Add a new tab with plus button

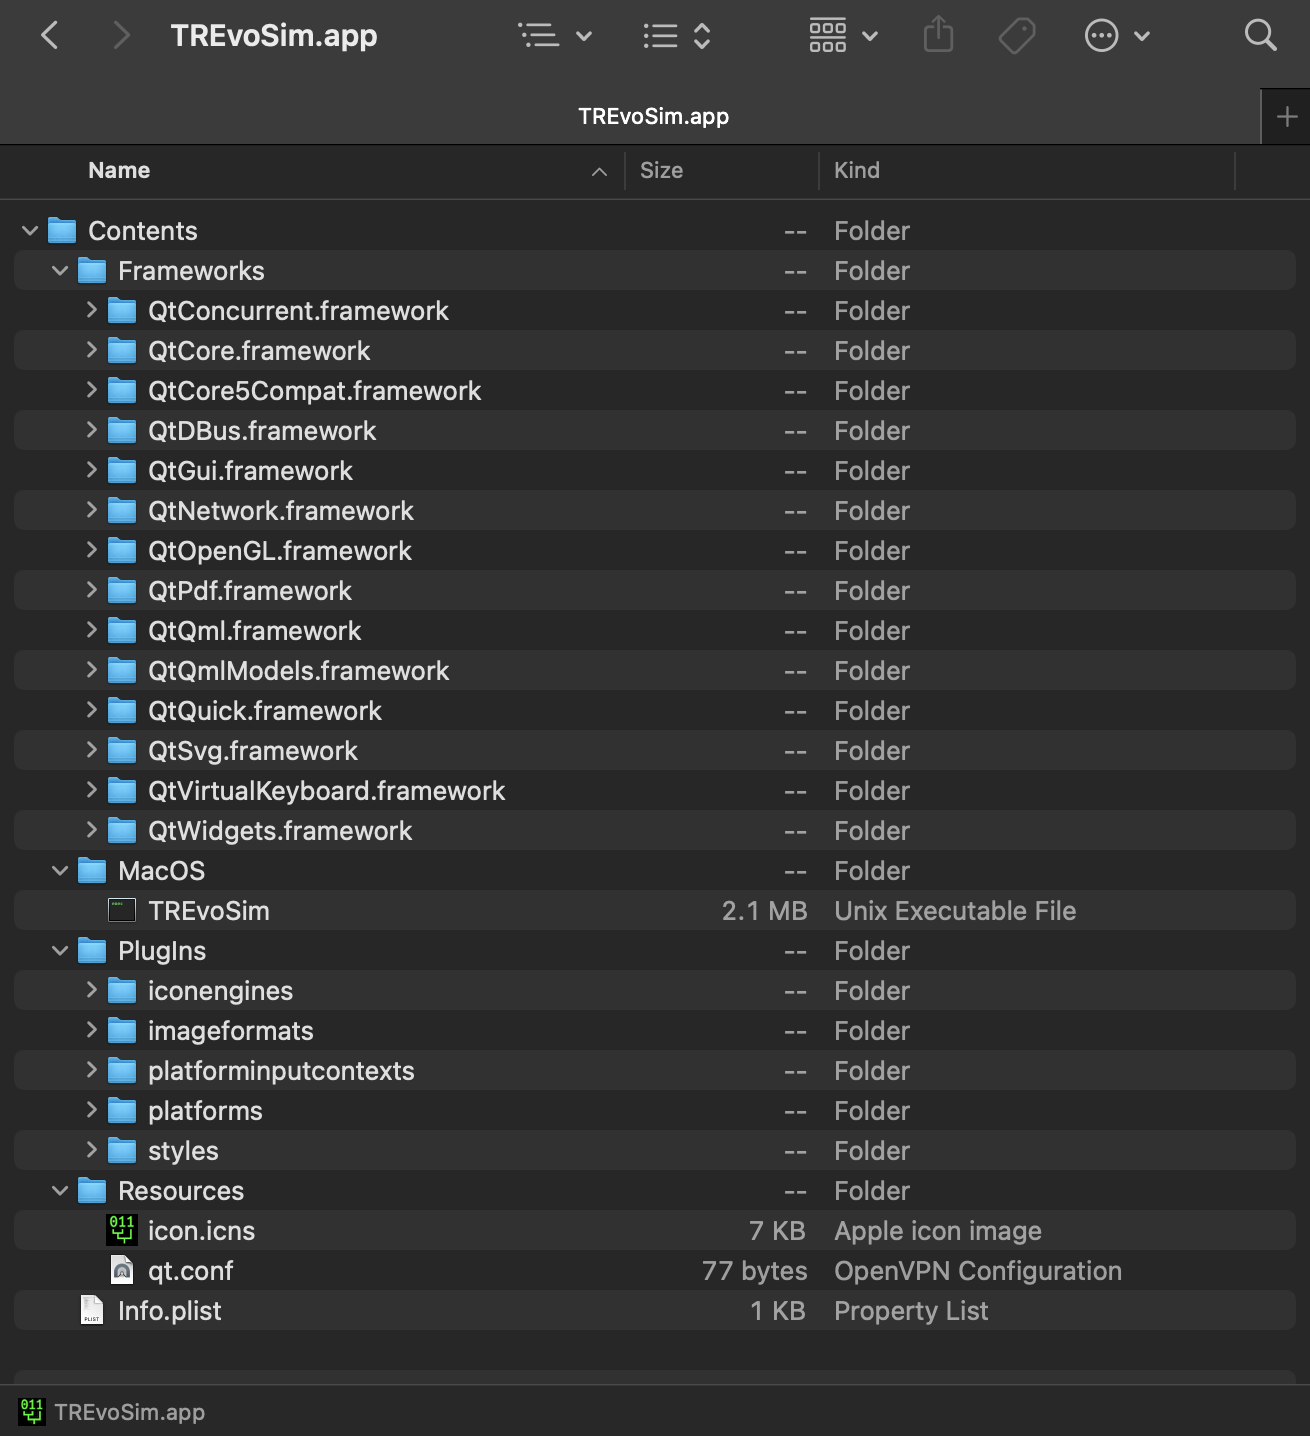point(1287,117)
